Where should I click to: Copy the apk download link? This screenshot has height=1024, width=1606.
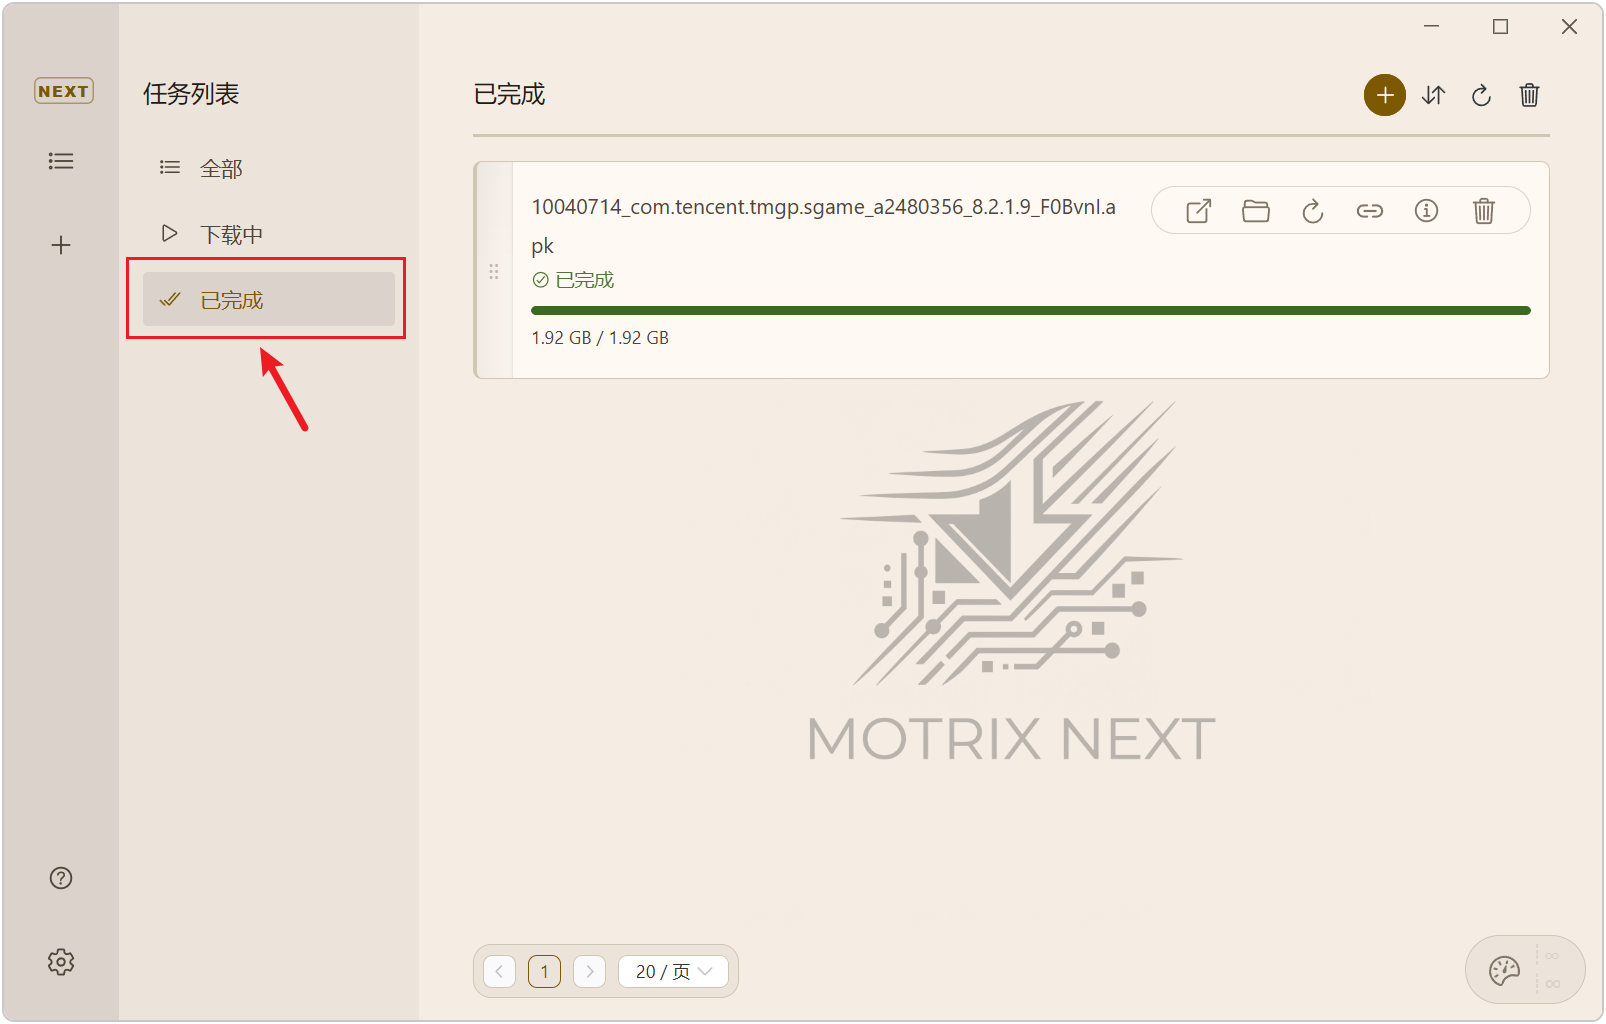(x=1370, y=211)
